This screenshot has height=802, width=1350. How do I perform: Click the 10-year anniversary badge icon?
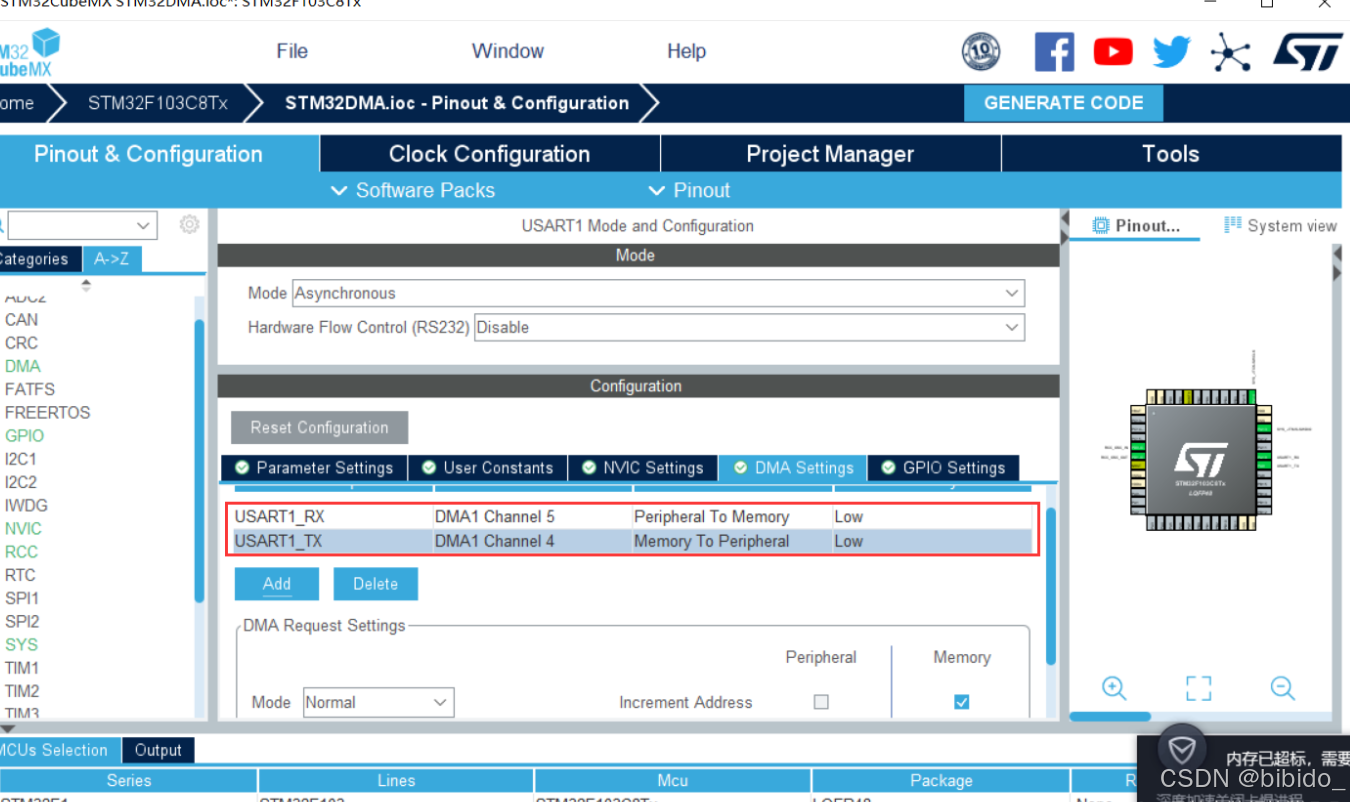click(981, 51)
